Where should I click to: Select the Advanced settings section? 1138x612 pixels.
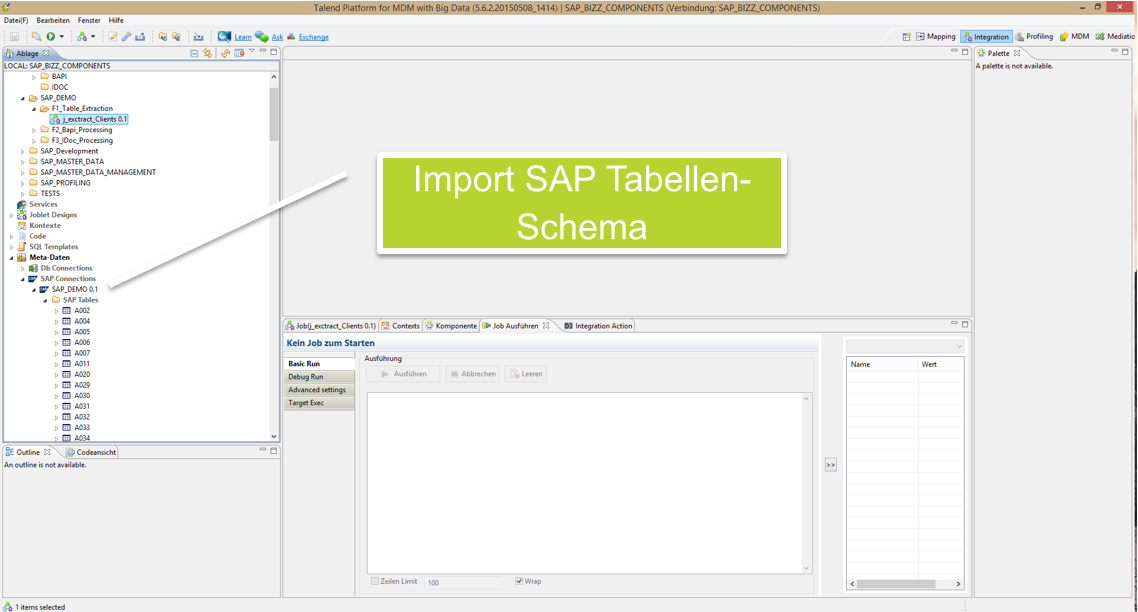click(320, 390)
